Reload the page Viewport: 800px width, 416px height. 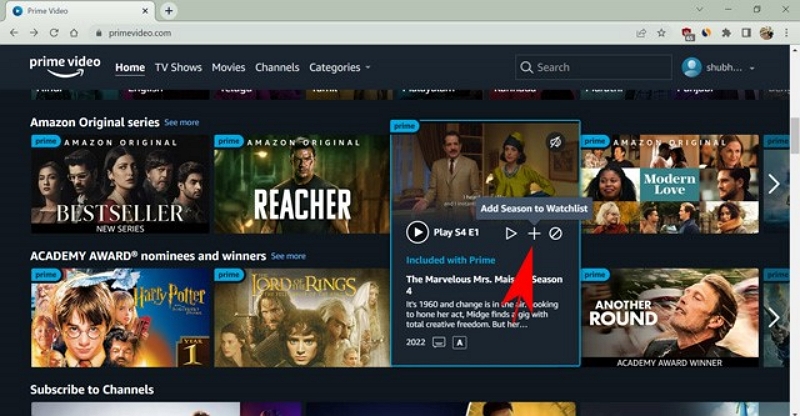[x=54, y=33]
